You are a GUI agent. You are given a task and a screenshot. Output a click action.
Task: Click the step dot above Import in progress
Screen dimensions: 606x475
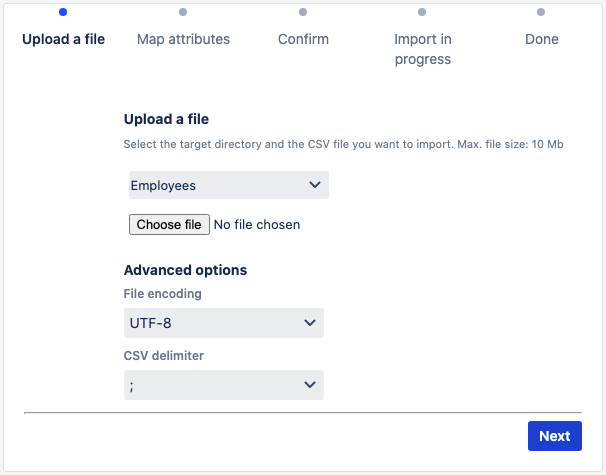coord(422,12)
